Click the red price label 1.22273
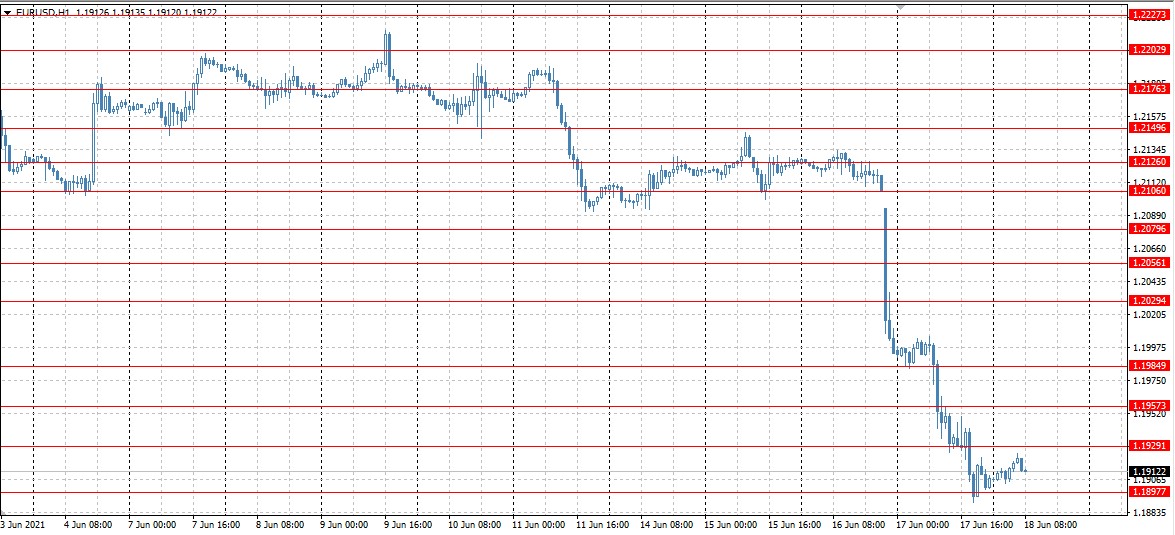1175x535 pixels. tap(1150, 15)
